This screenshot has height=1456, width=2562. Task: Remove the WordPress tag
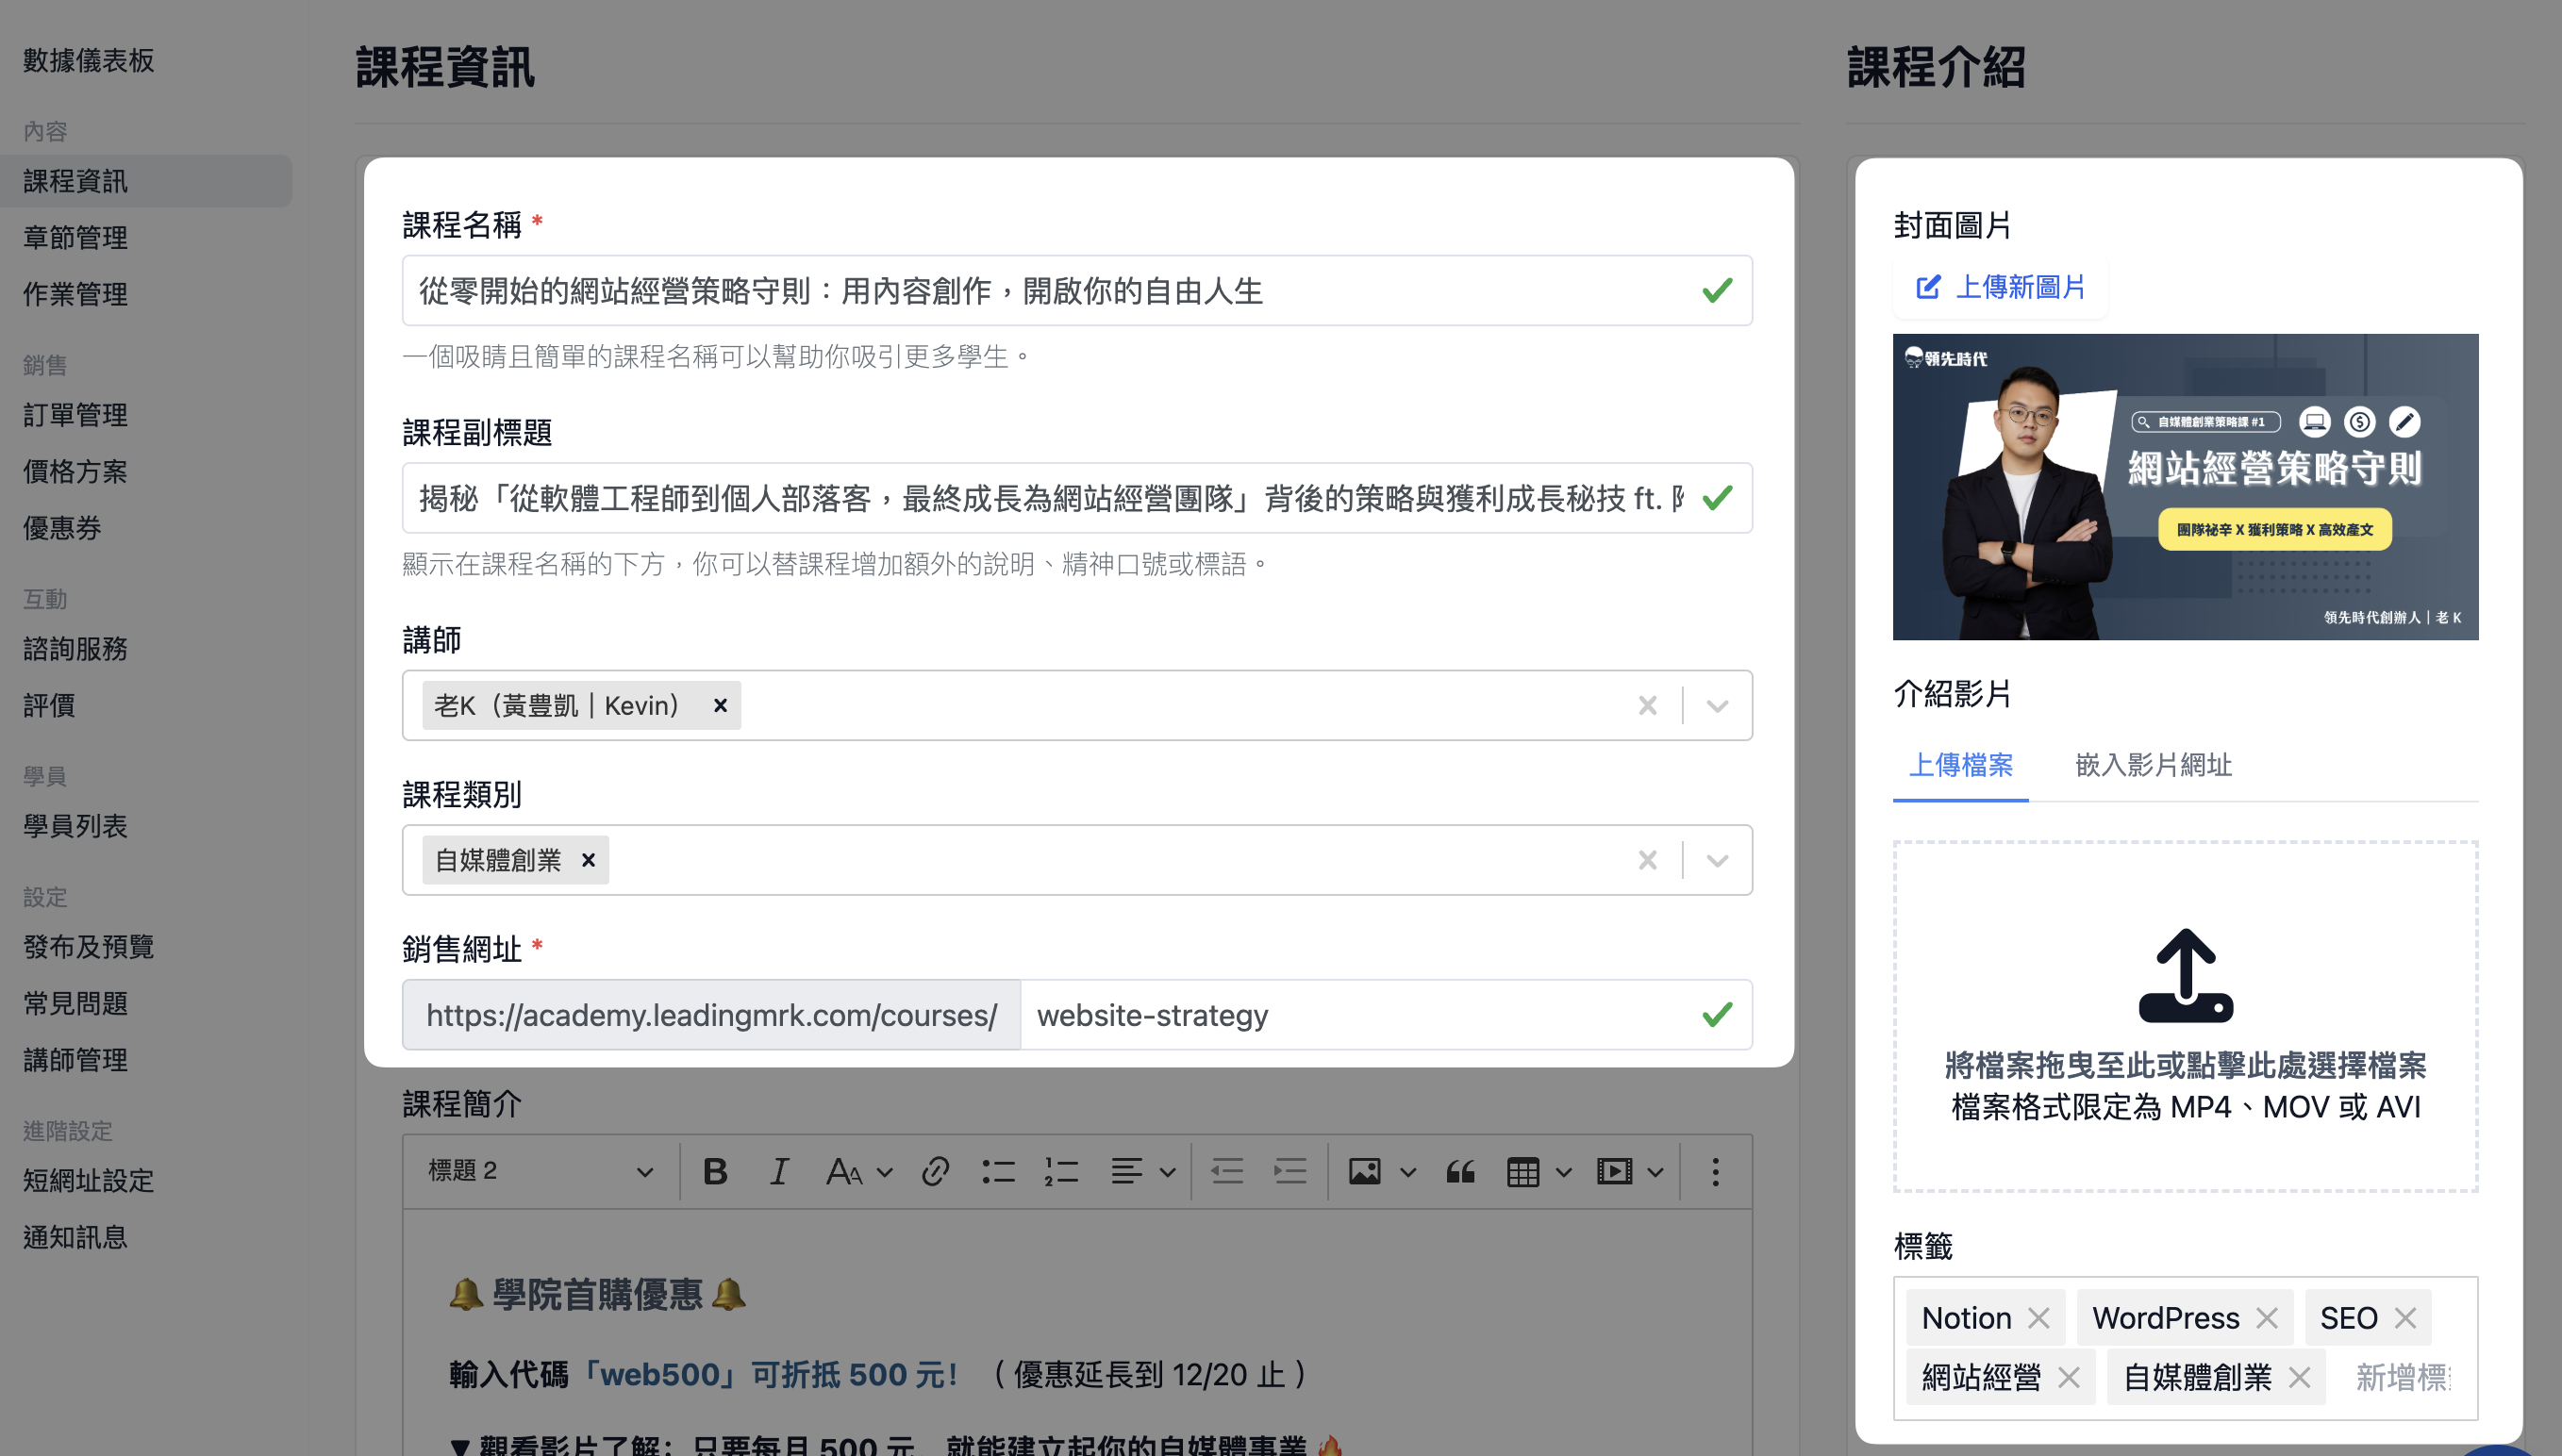2267,1318
